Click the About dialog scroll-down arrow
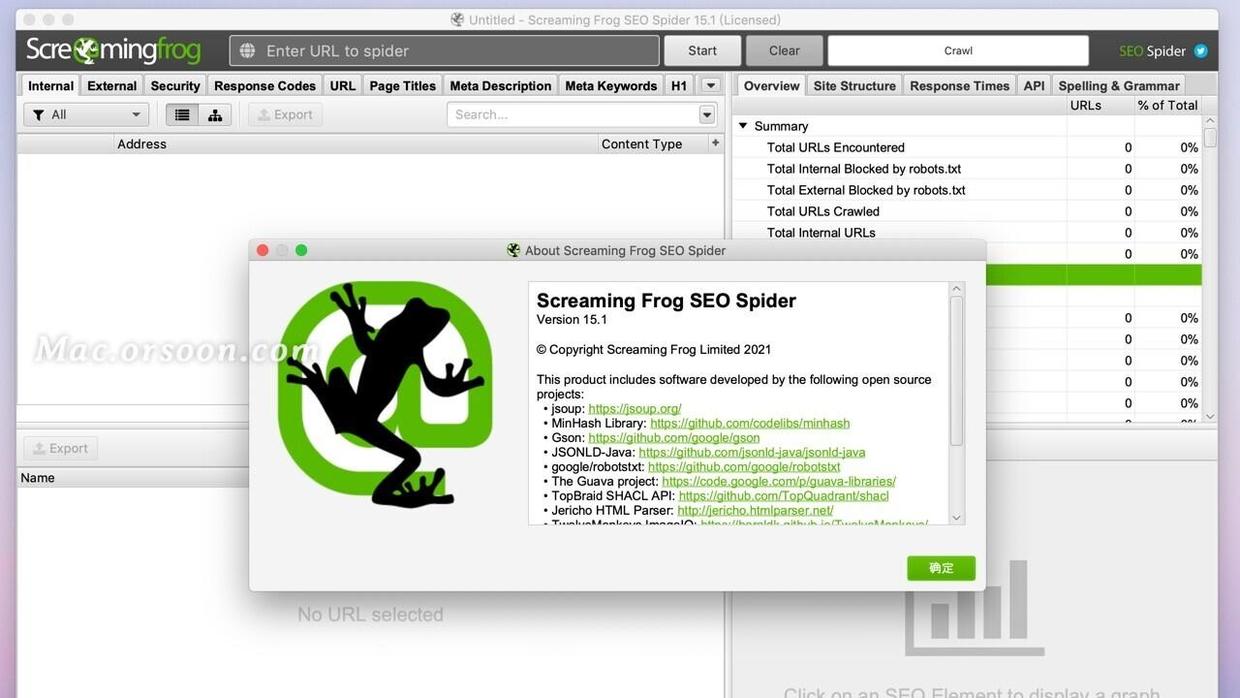This screenshot has height=698, width=1240. click(957, 517)
